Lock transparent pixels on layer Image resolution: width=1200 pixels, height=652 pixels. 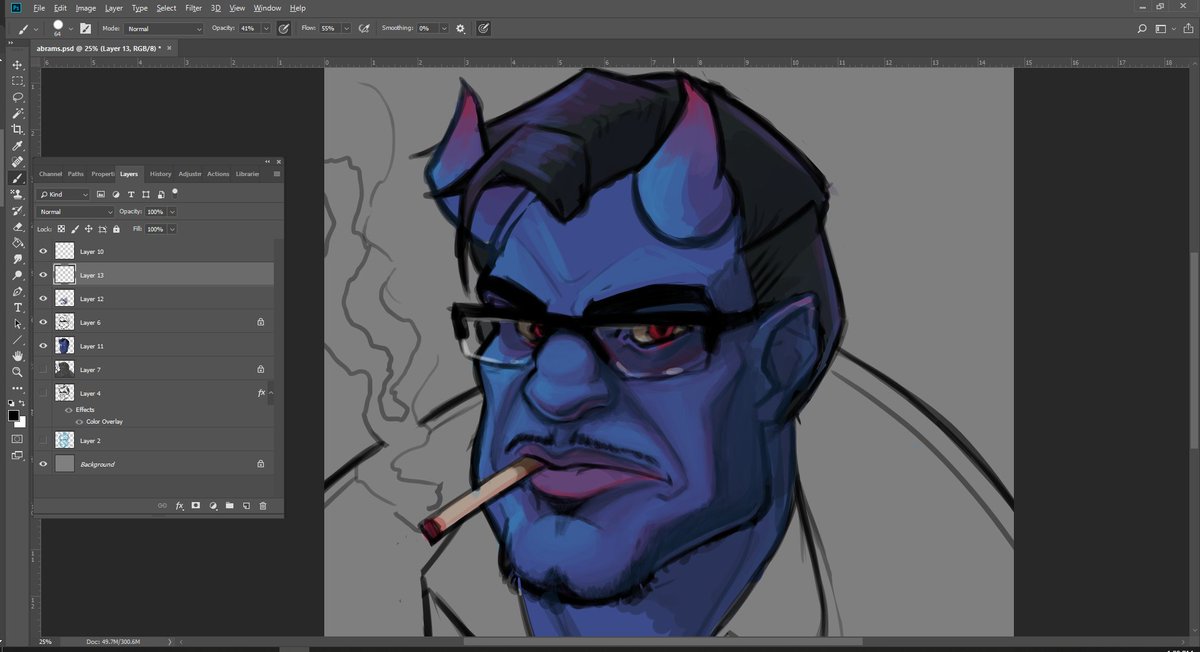coord(61,229)
